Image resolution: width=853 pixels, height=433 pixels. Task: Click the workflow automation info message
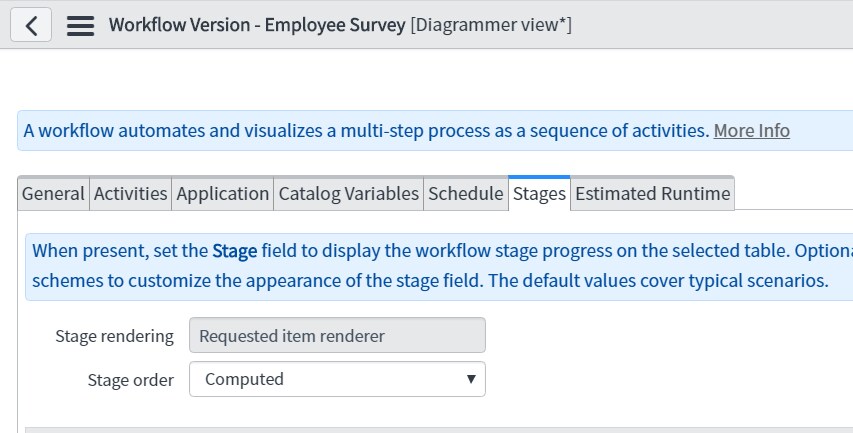pyautogui.click(x=366, y=131)
